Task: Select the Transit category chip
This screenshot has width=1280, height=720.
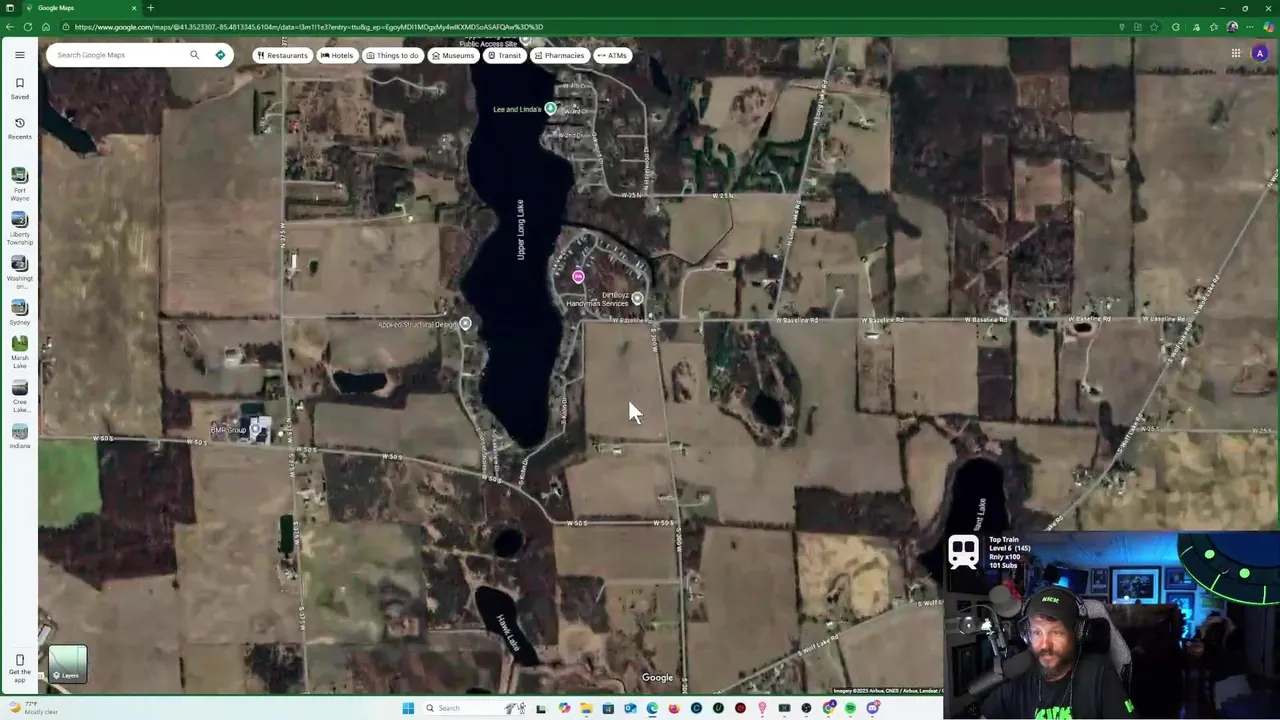Action: pos(504,55)
